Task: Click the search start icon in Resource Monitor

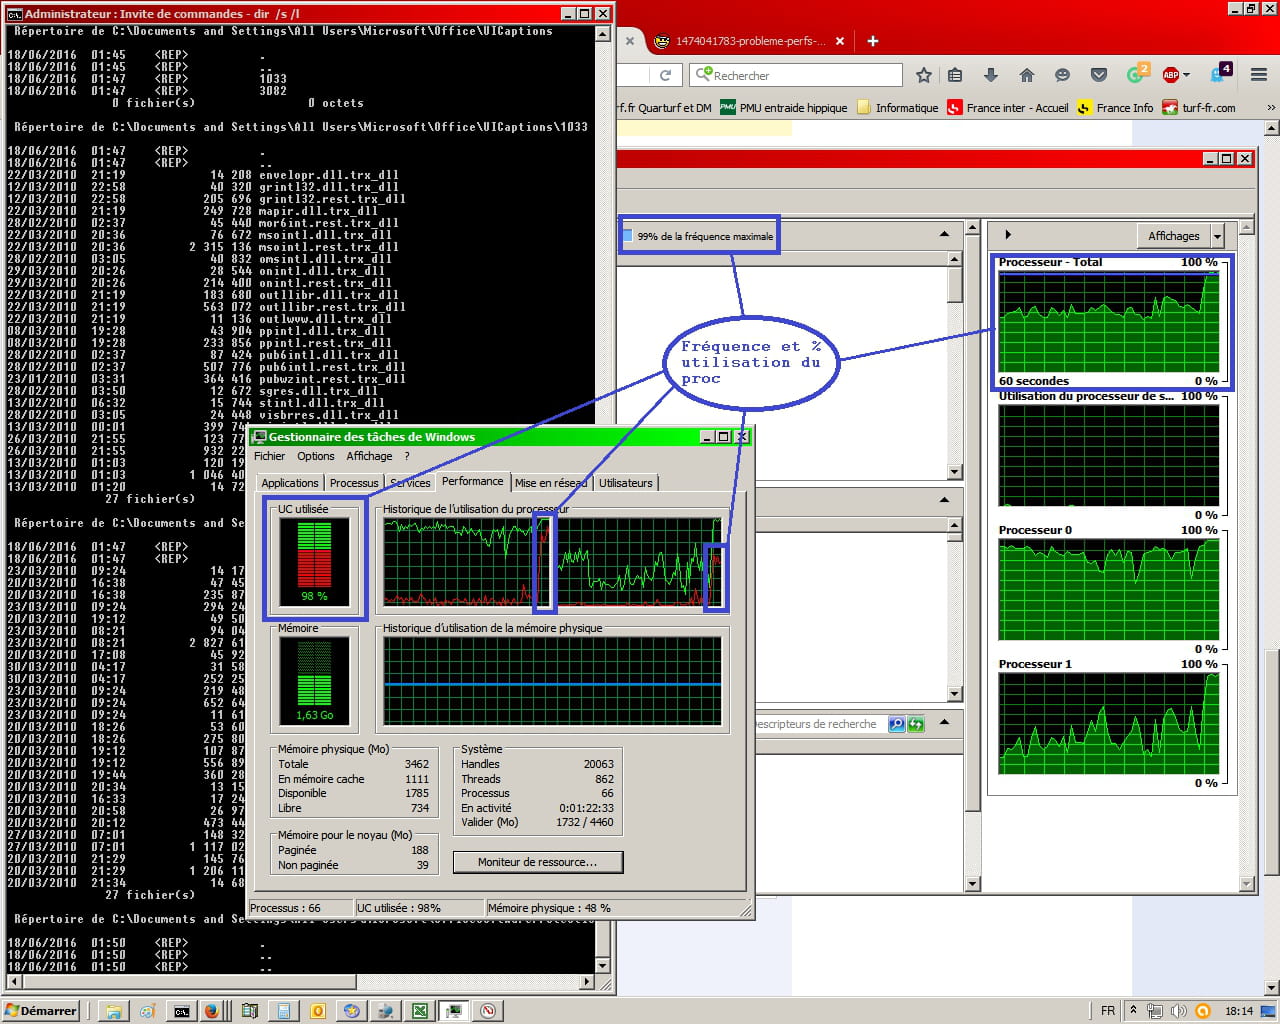Action: [x=897, y=724]
